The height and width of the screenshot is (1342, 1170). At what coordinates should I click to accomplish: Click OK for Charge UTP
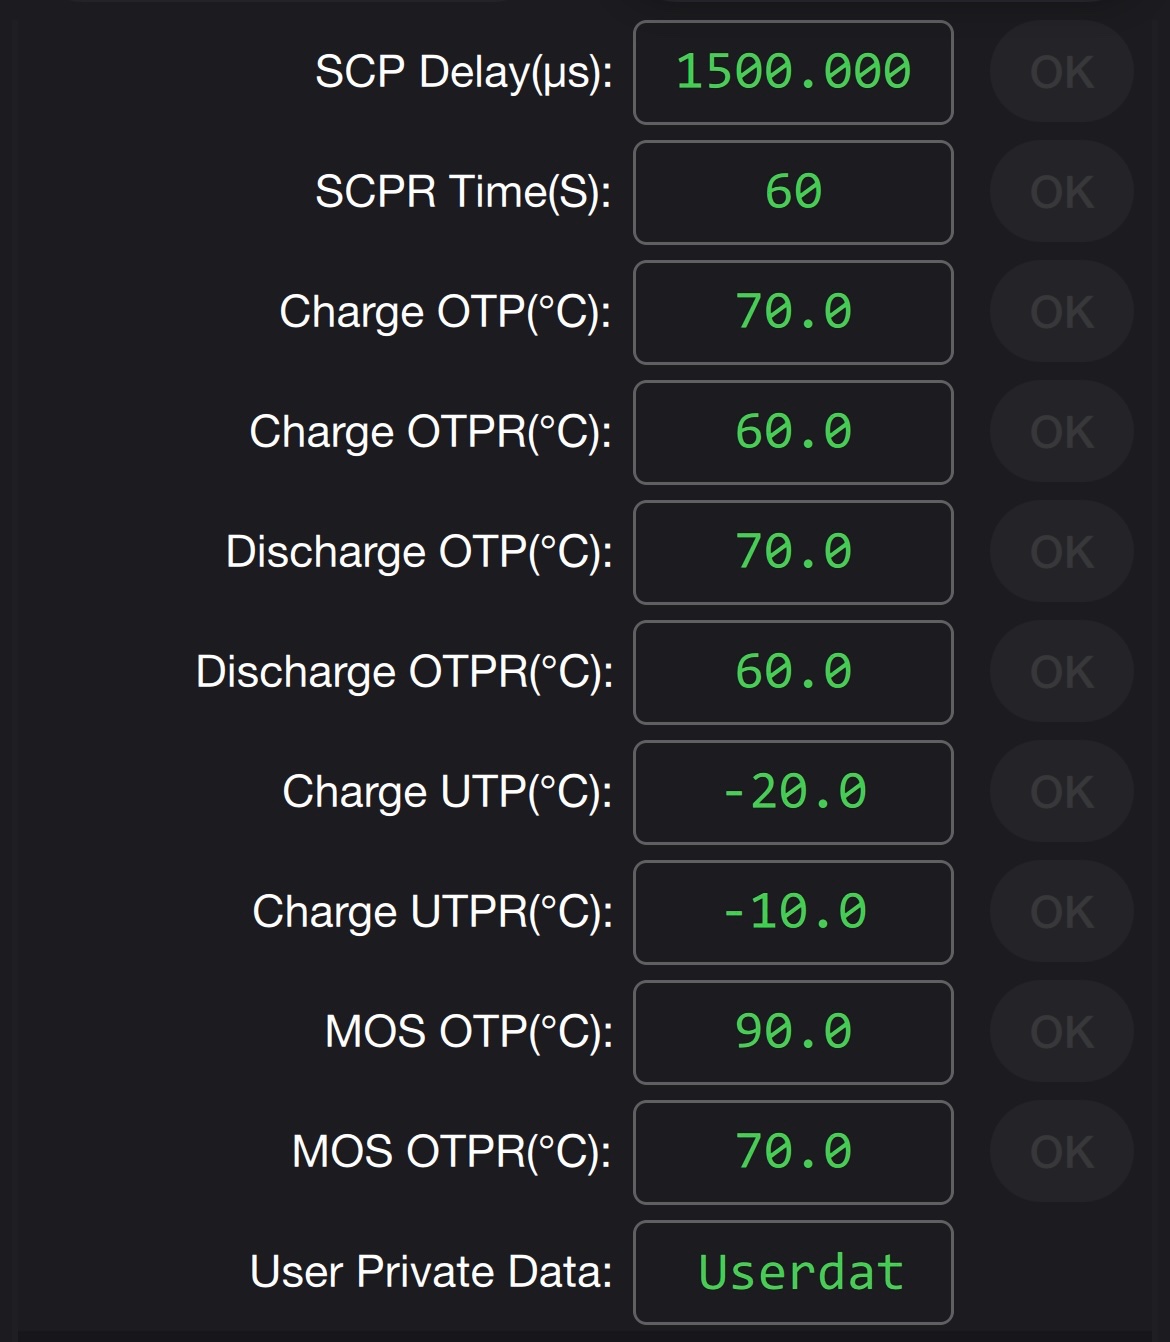tap(1061, 793)
